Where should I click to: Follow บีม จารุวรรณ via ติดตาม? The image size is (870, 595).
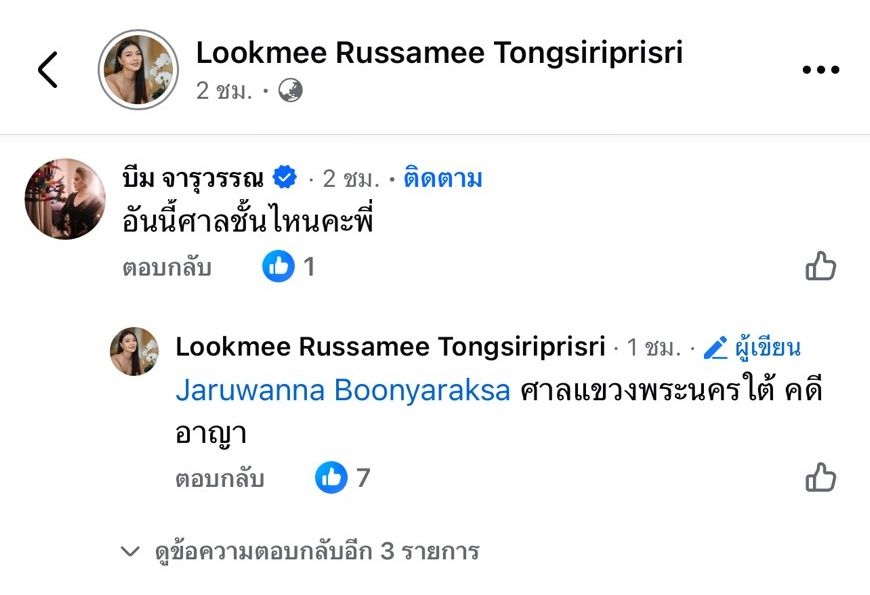point(442,179)
